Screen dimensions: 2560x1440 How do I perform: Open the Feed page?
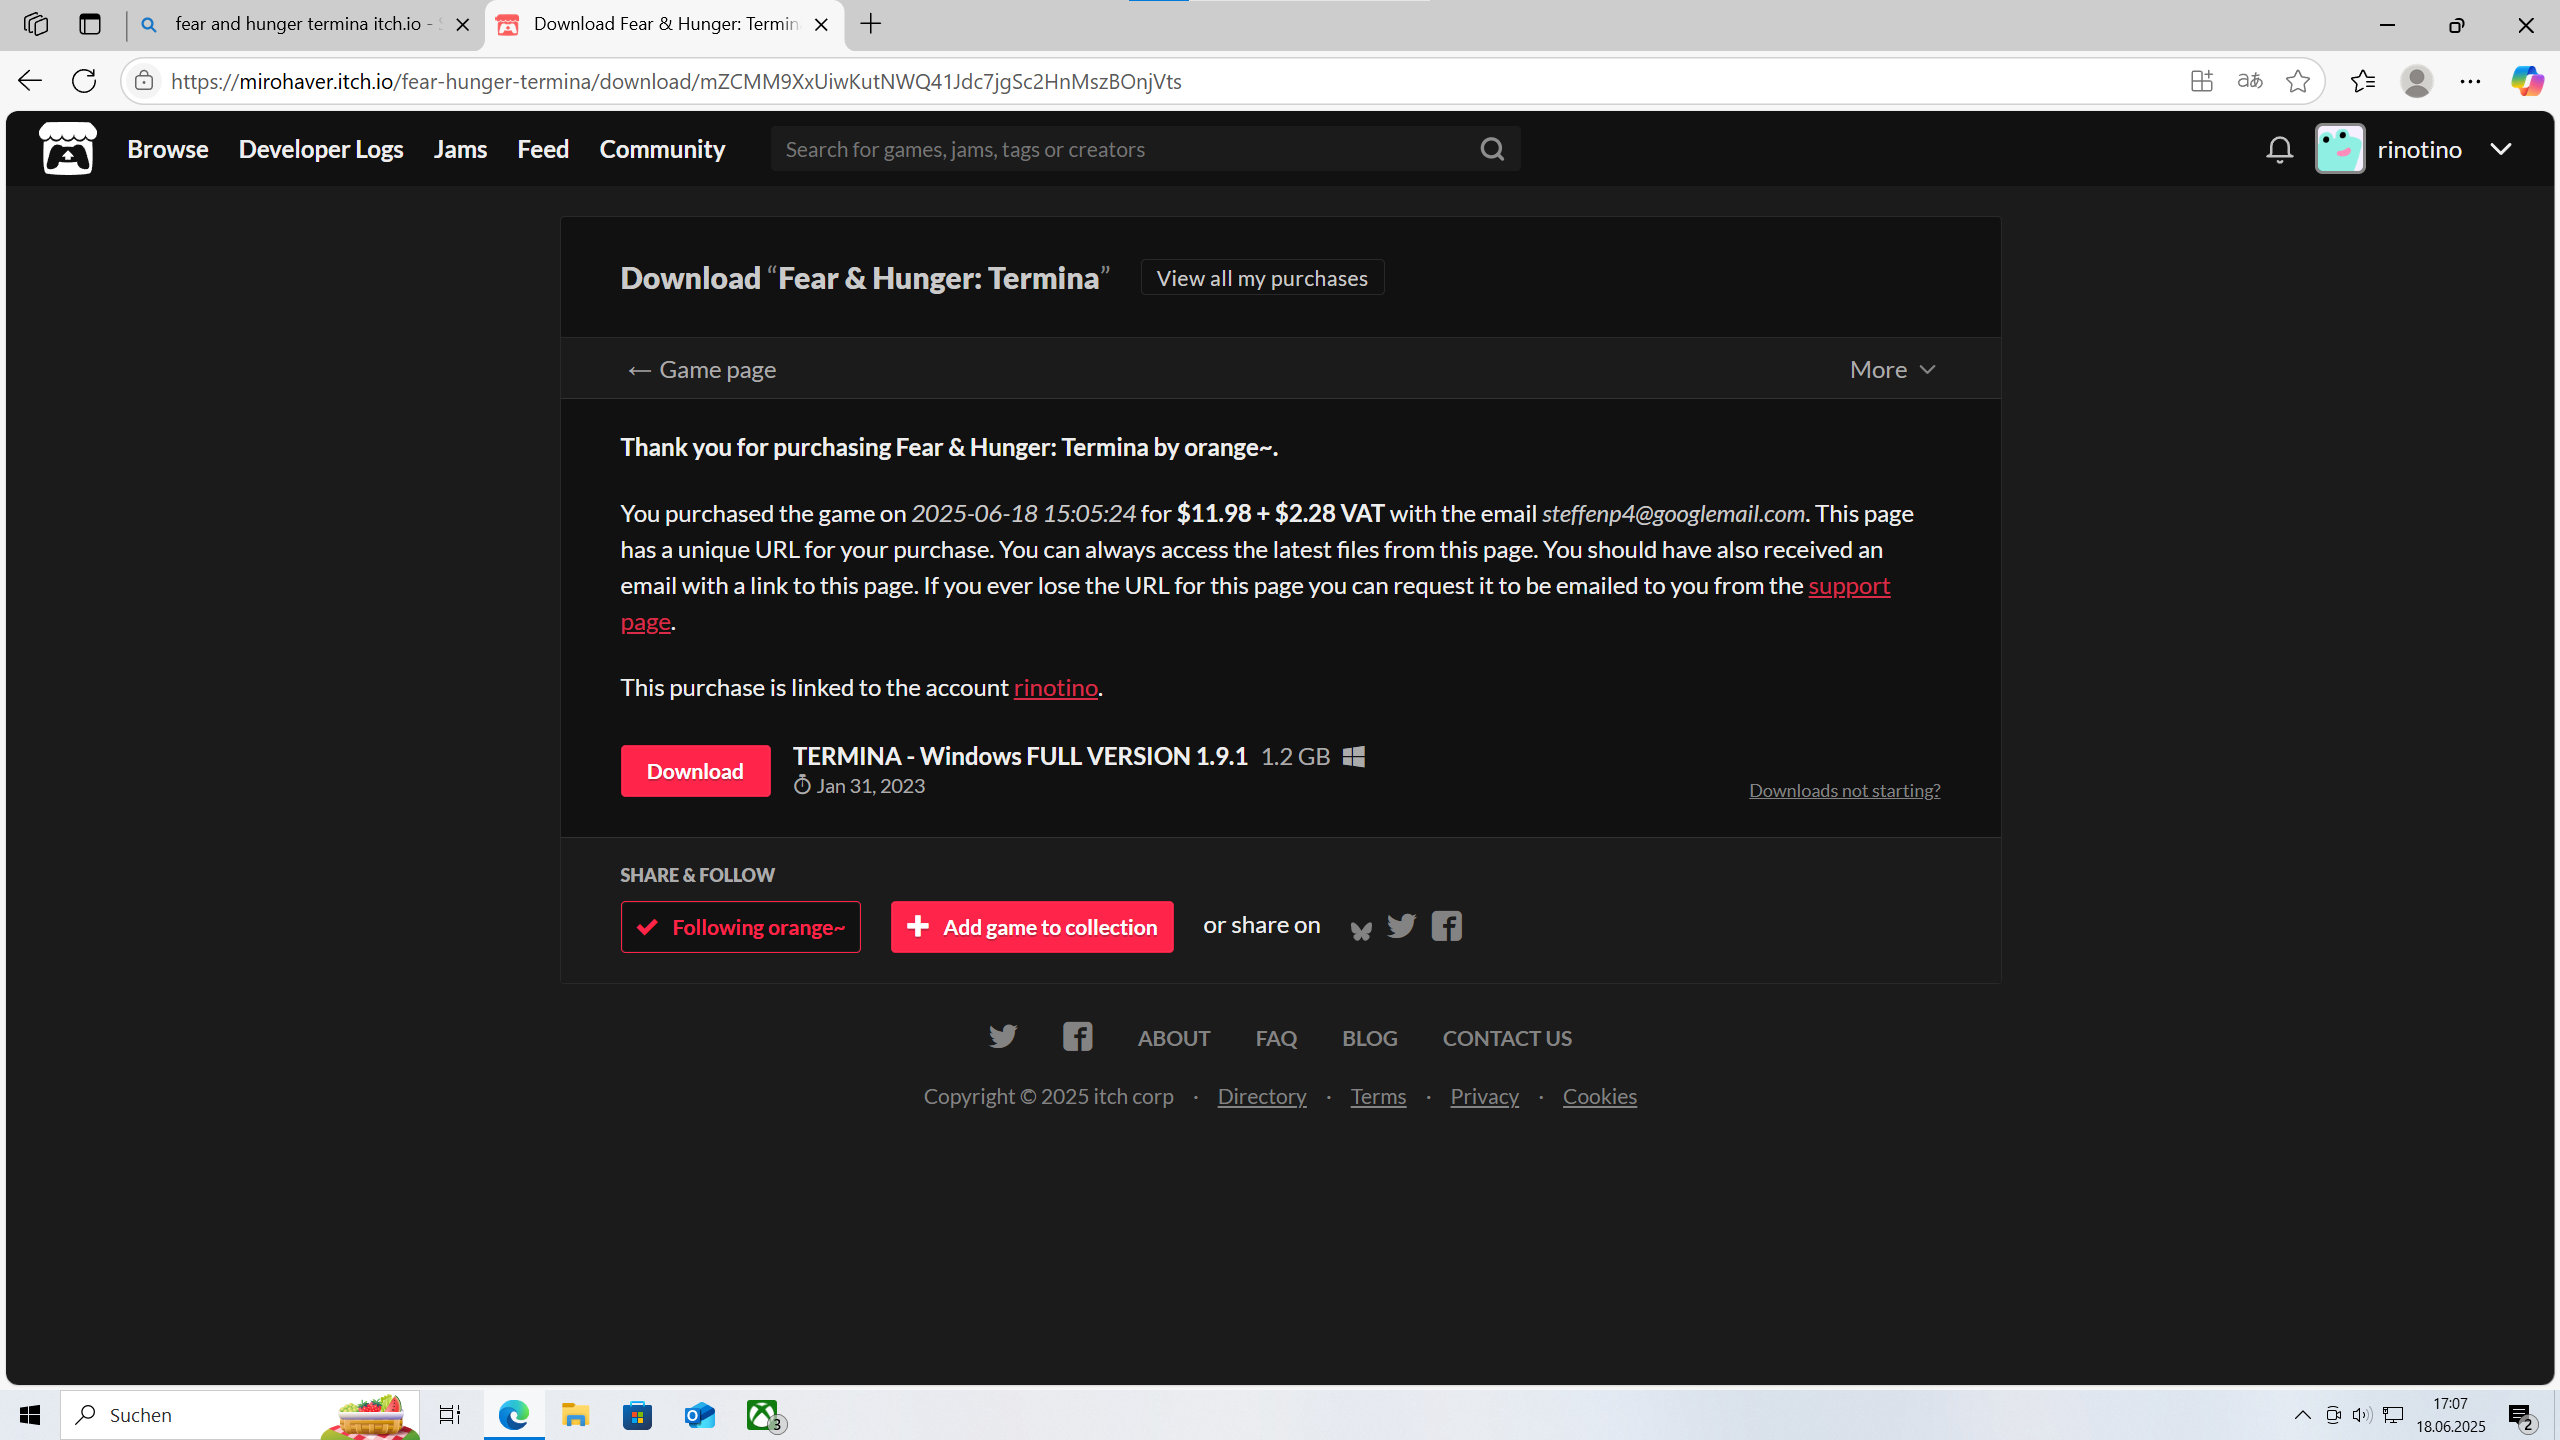[543, 149]
